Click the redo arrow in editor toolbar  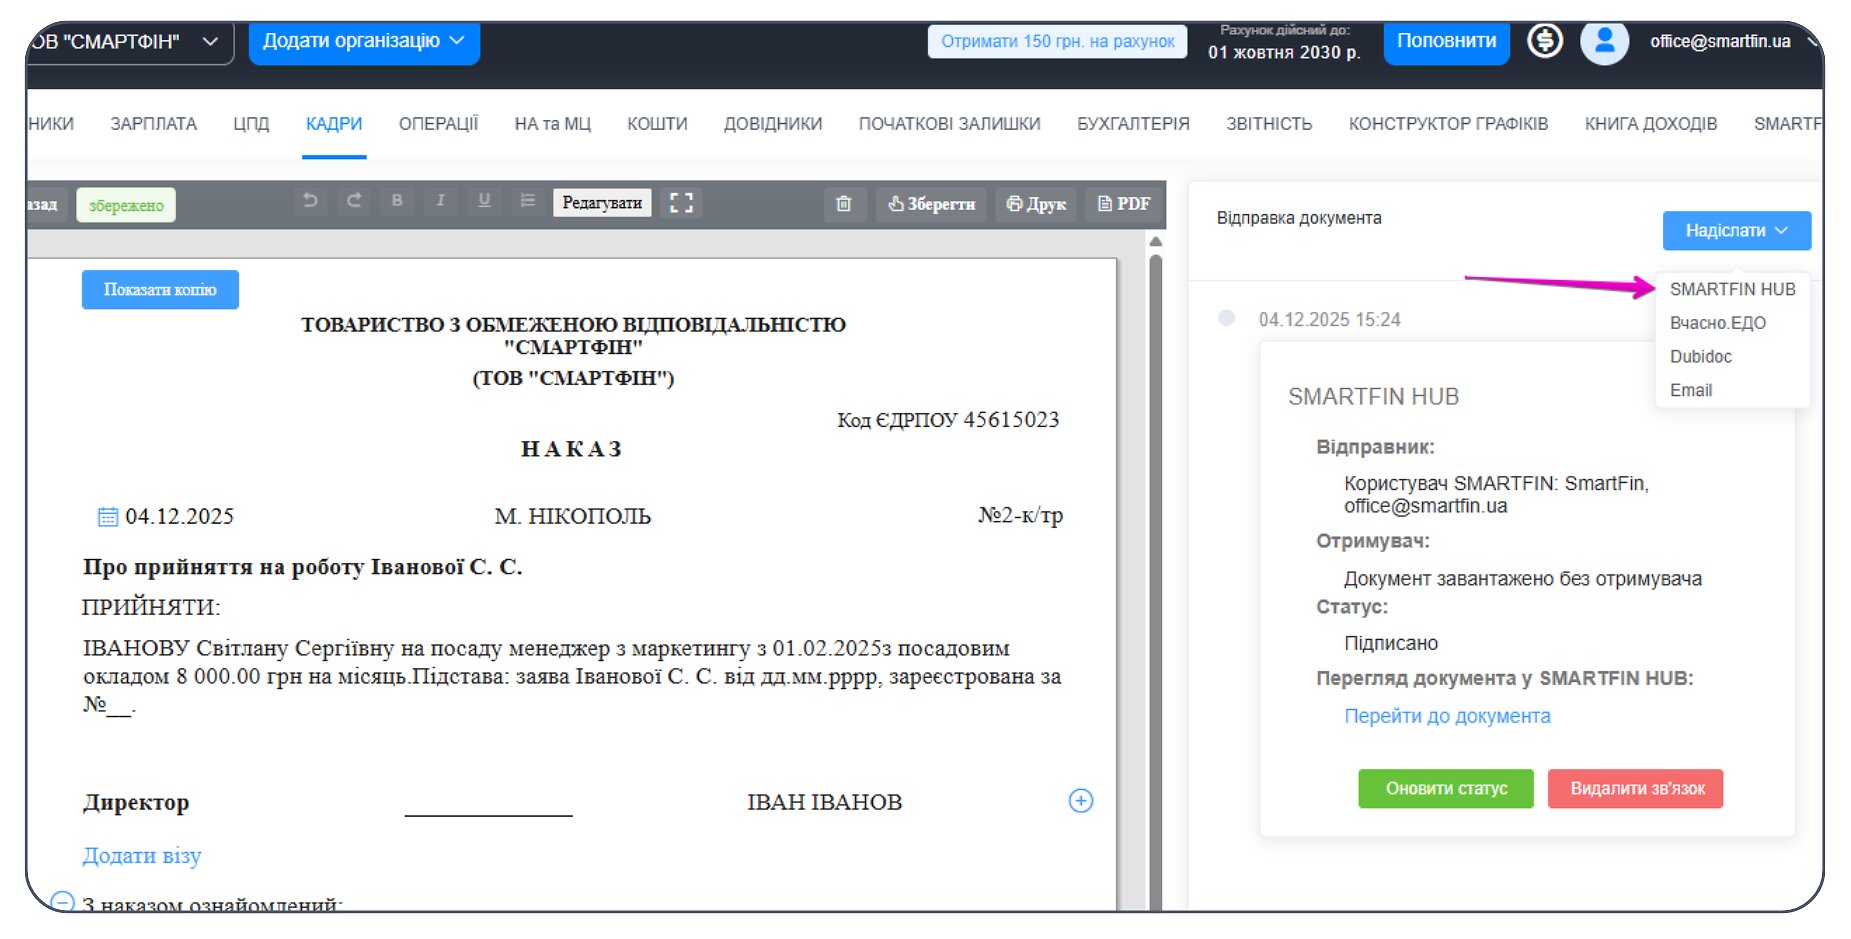(x=354, y=201)
